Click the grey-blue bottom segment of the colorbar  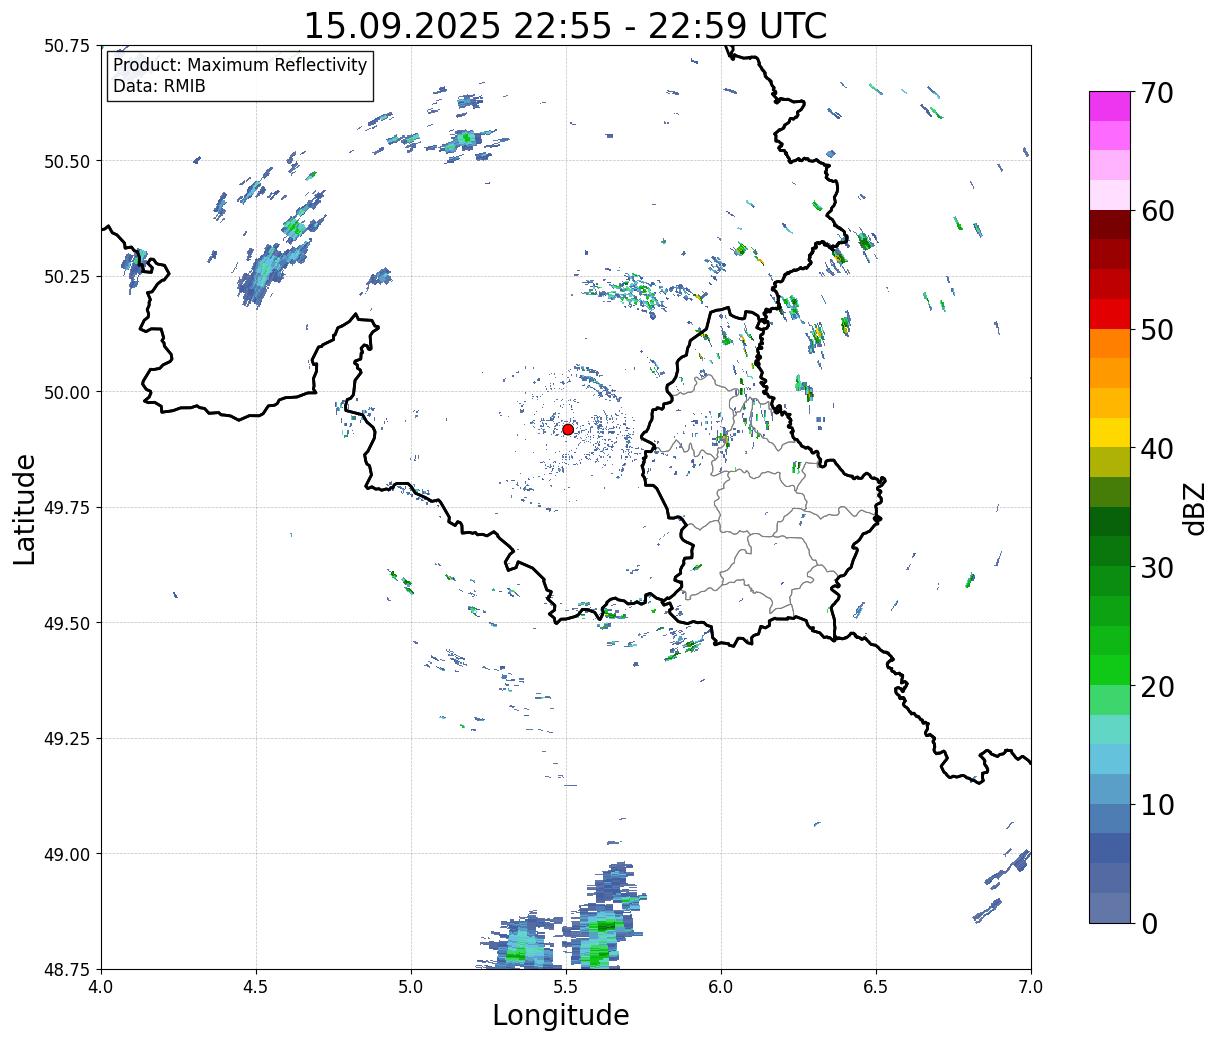[1110, 907]
